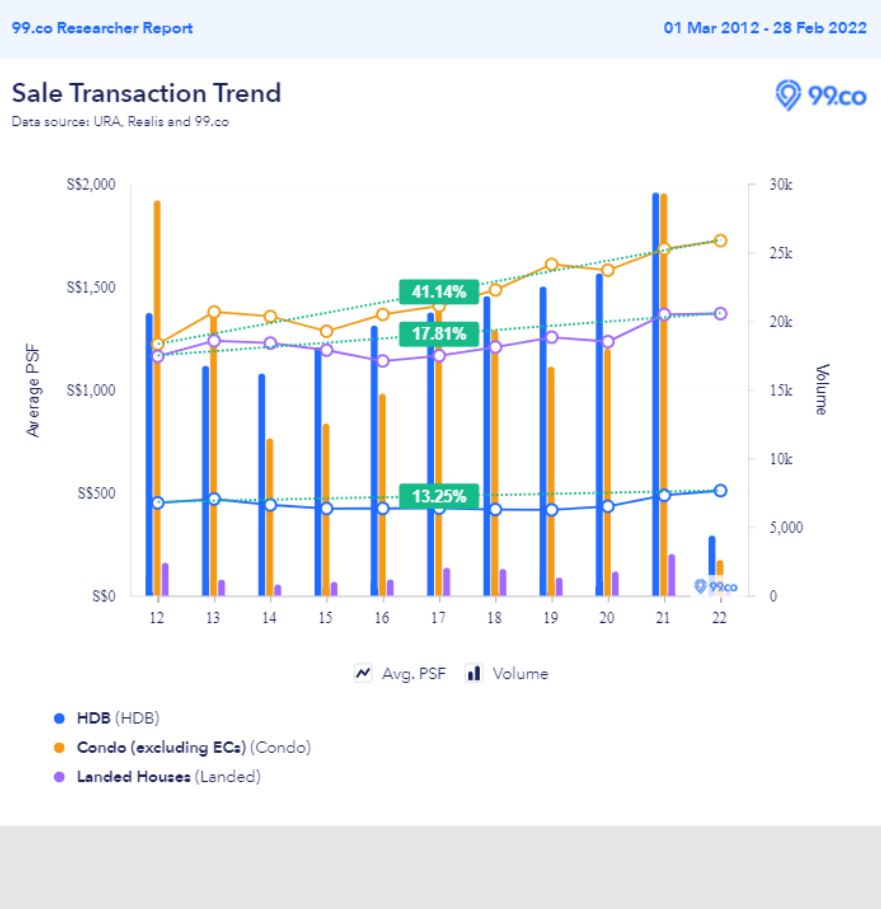The width and height of the screenshot is (881, 909).
Task: Click the 41.14% trend badge
Action: (439, 292)
